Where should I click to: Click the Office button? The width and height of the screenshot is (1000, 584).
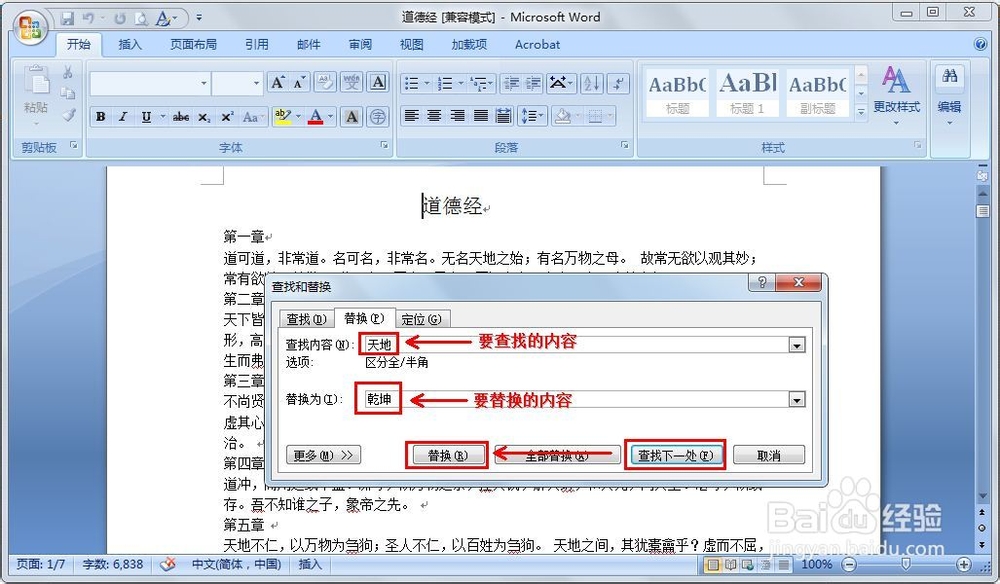pyautogui.click(x=28, y=28)
